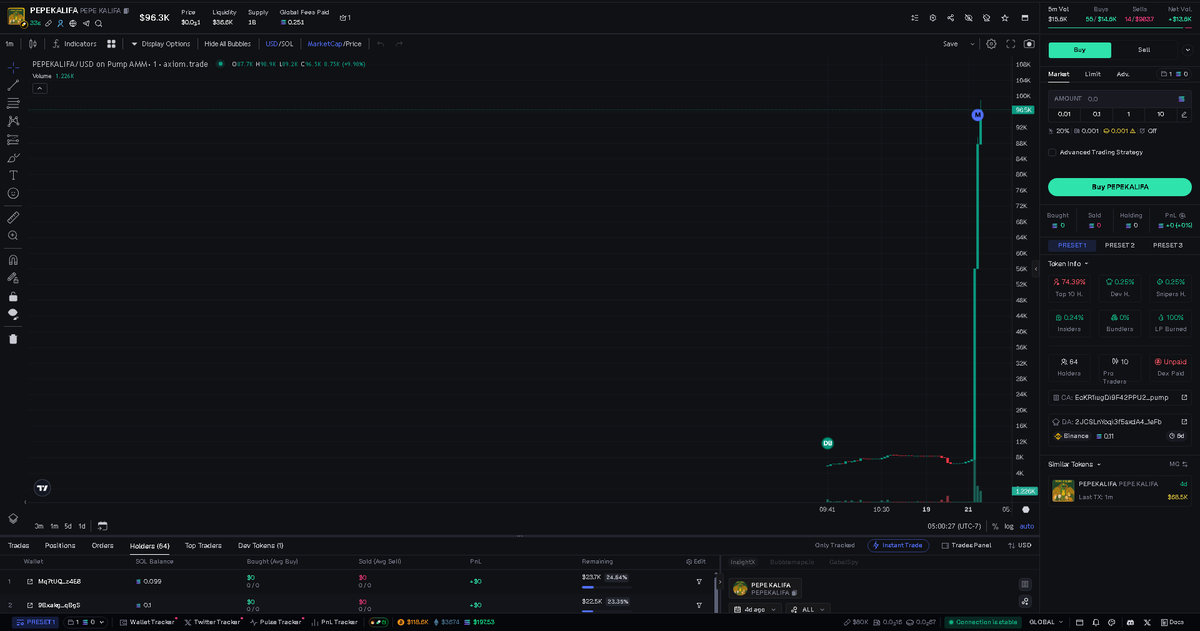This screenshot has width=1200, height=631.
Task: Switch between USD/SOL display
Action: pos(279,44)
